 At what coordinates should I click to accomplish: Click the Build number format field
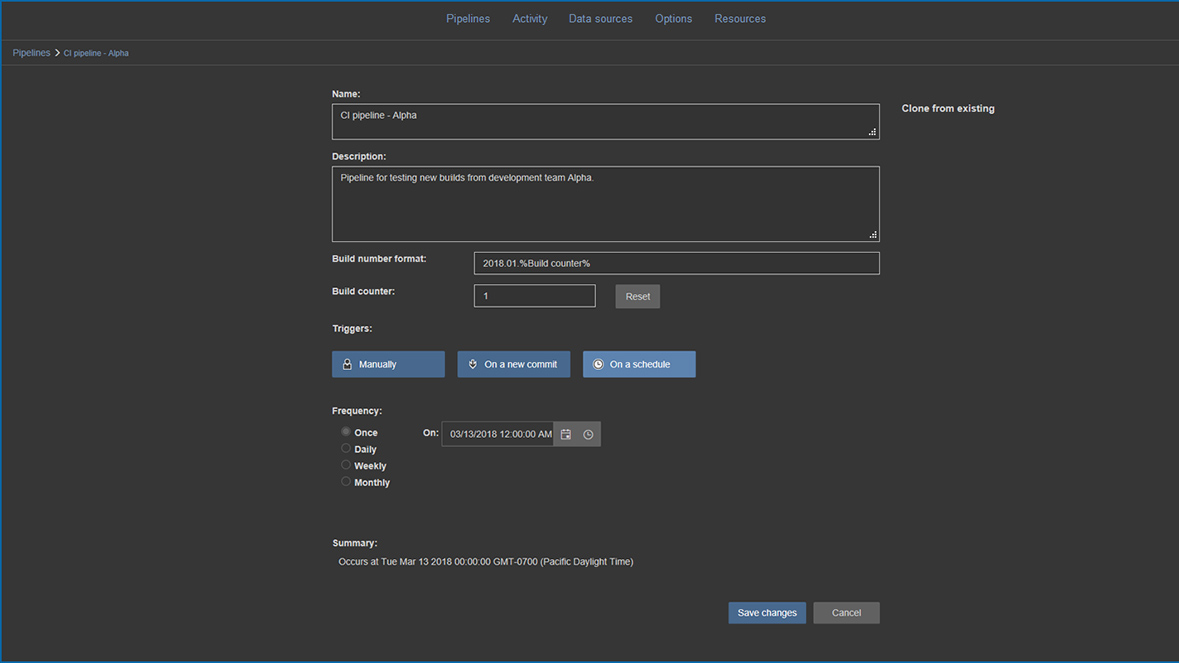[x=676, y=263]
